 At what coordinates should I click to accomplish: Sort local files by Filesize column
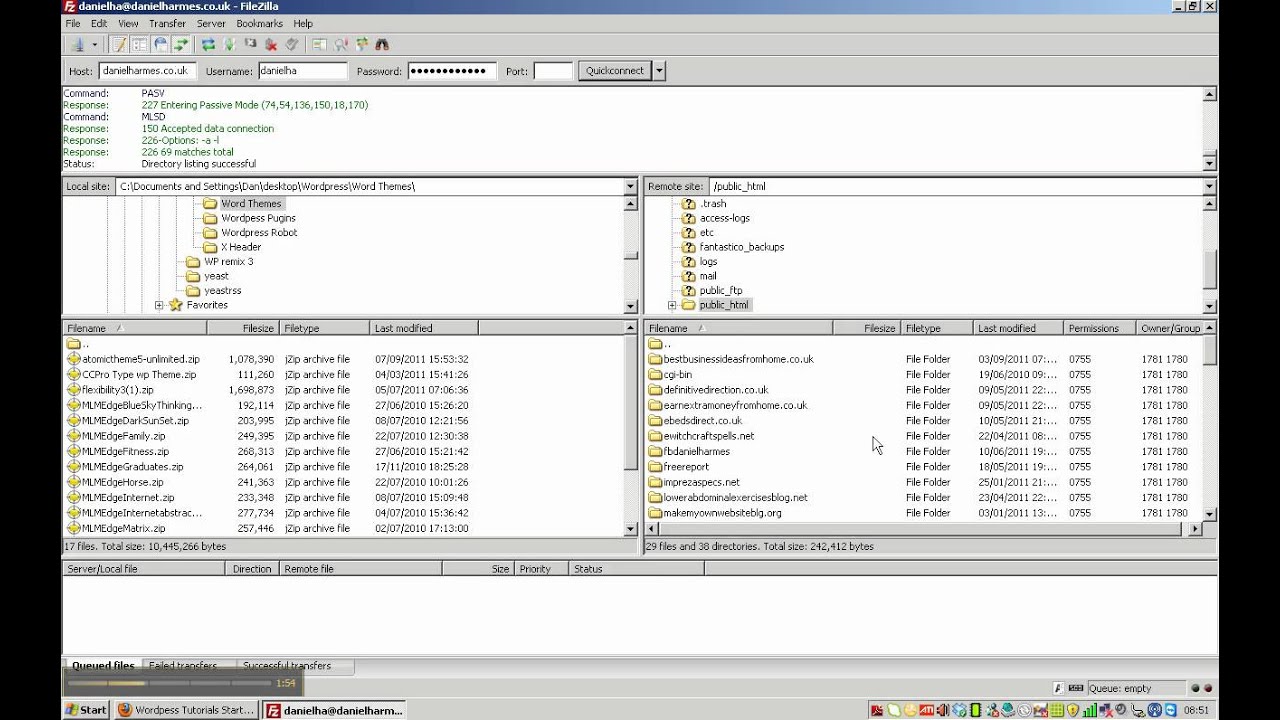tap(243, 328)
